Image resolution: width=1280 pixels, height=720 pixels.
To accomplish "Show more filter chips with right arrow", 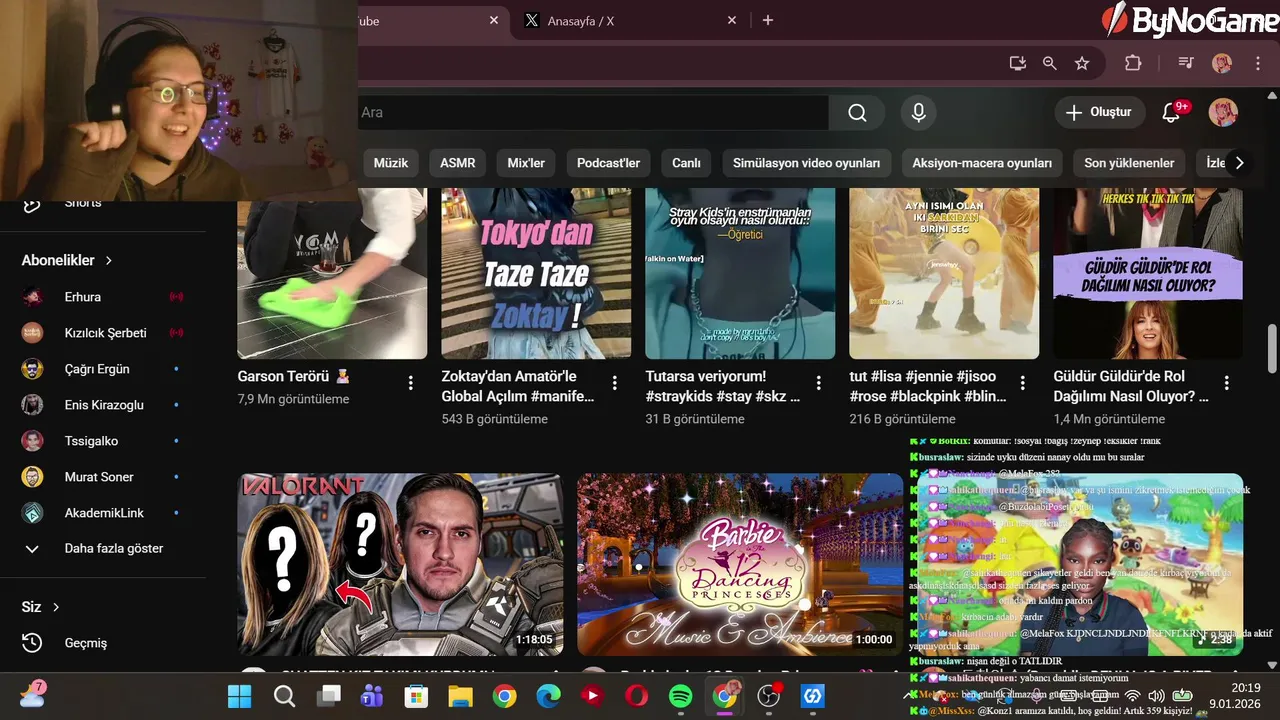I will (1239, 163).
